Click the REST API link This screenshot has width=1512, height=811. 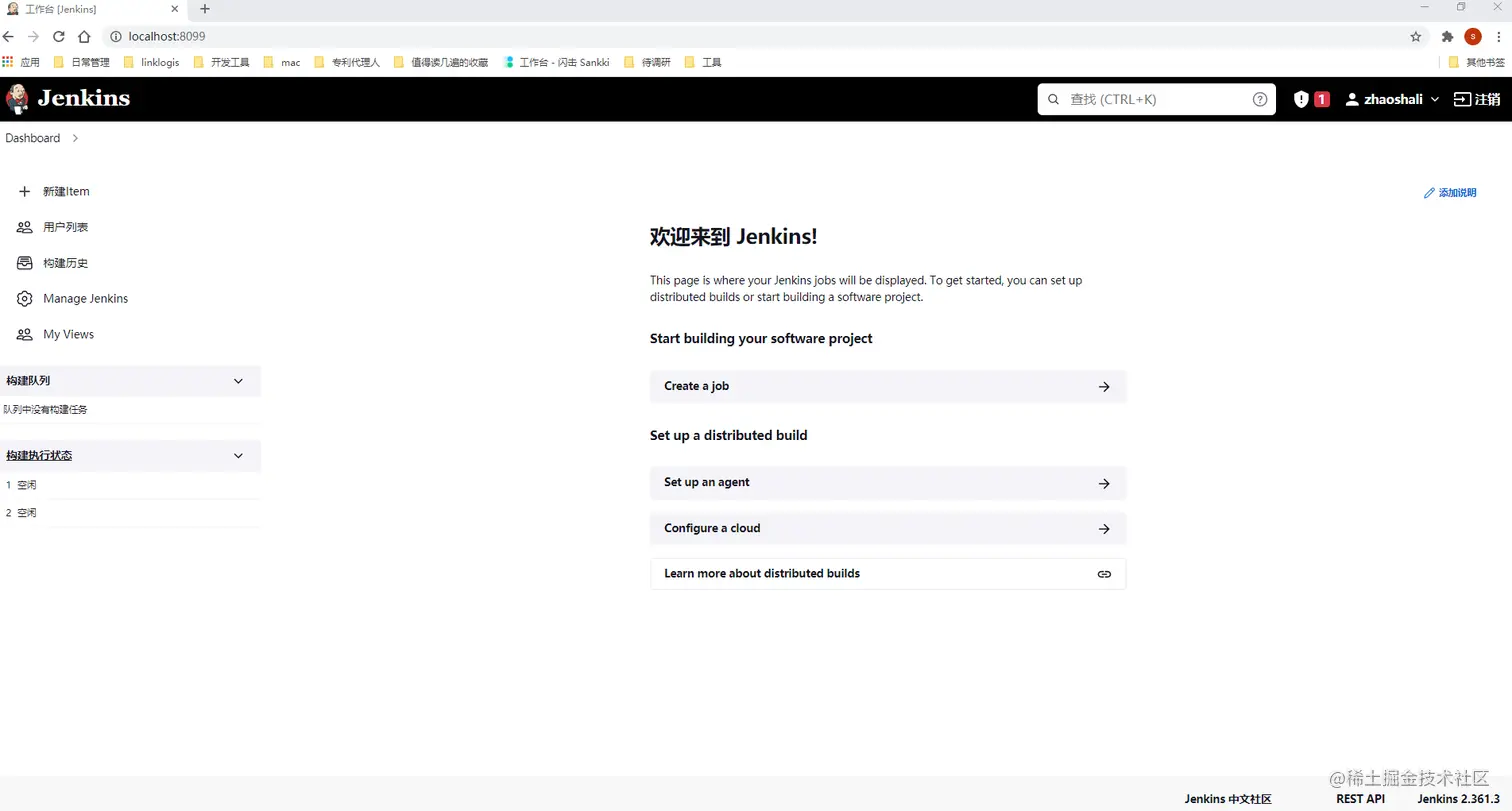(1360, 799)
